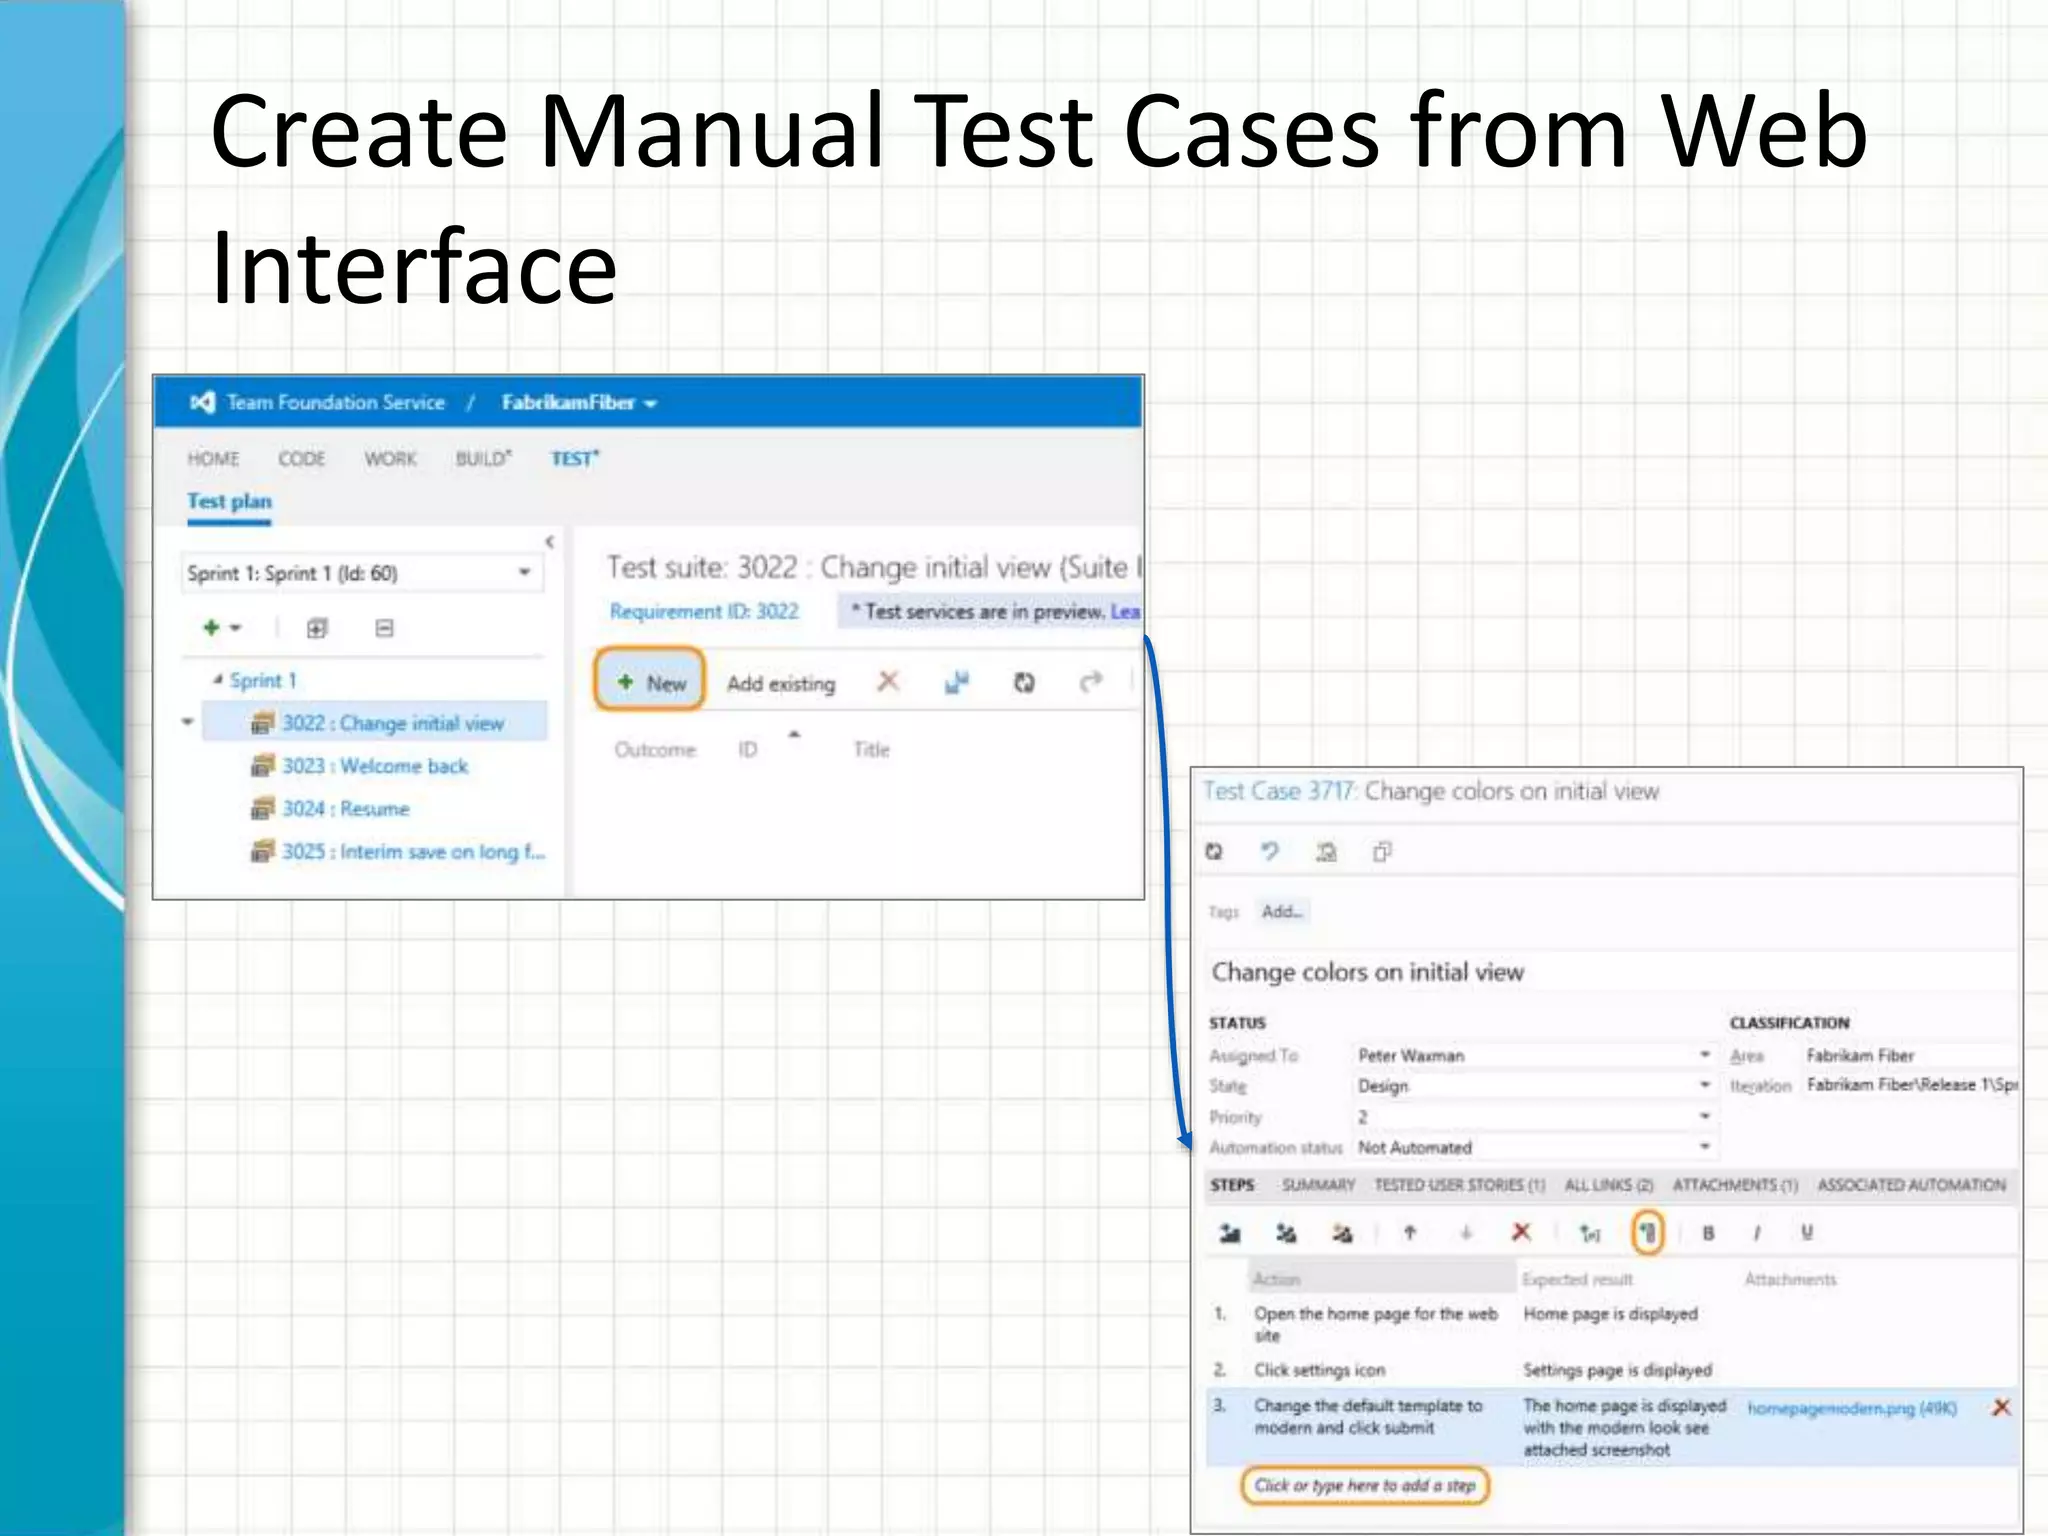This screenshot has width=2048, height=1536.
Task: Toggle italic formatting in steps toolbar
Action: [1757, 1234]
